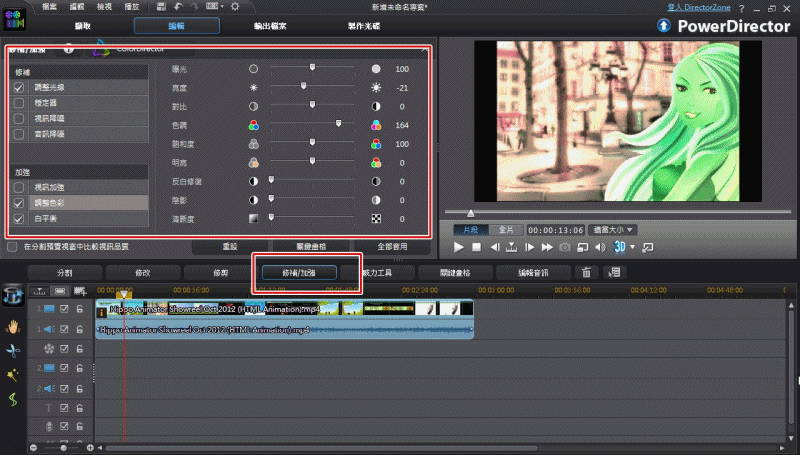Take a snapshot with the camera icon
The width and height of the screenshot is (800, 455).
[x=565, y=247]
